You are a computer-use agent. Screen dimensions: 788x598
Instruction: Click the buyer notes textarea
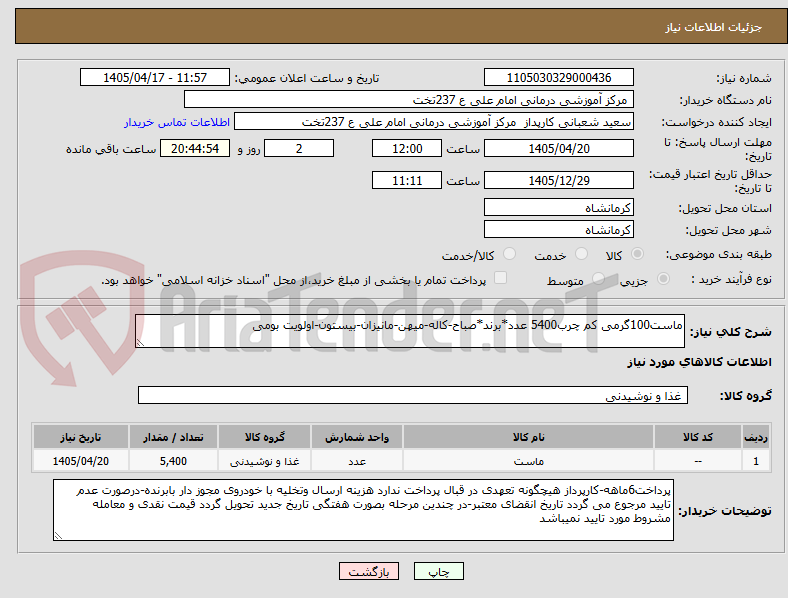(x=363, y=510)
